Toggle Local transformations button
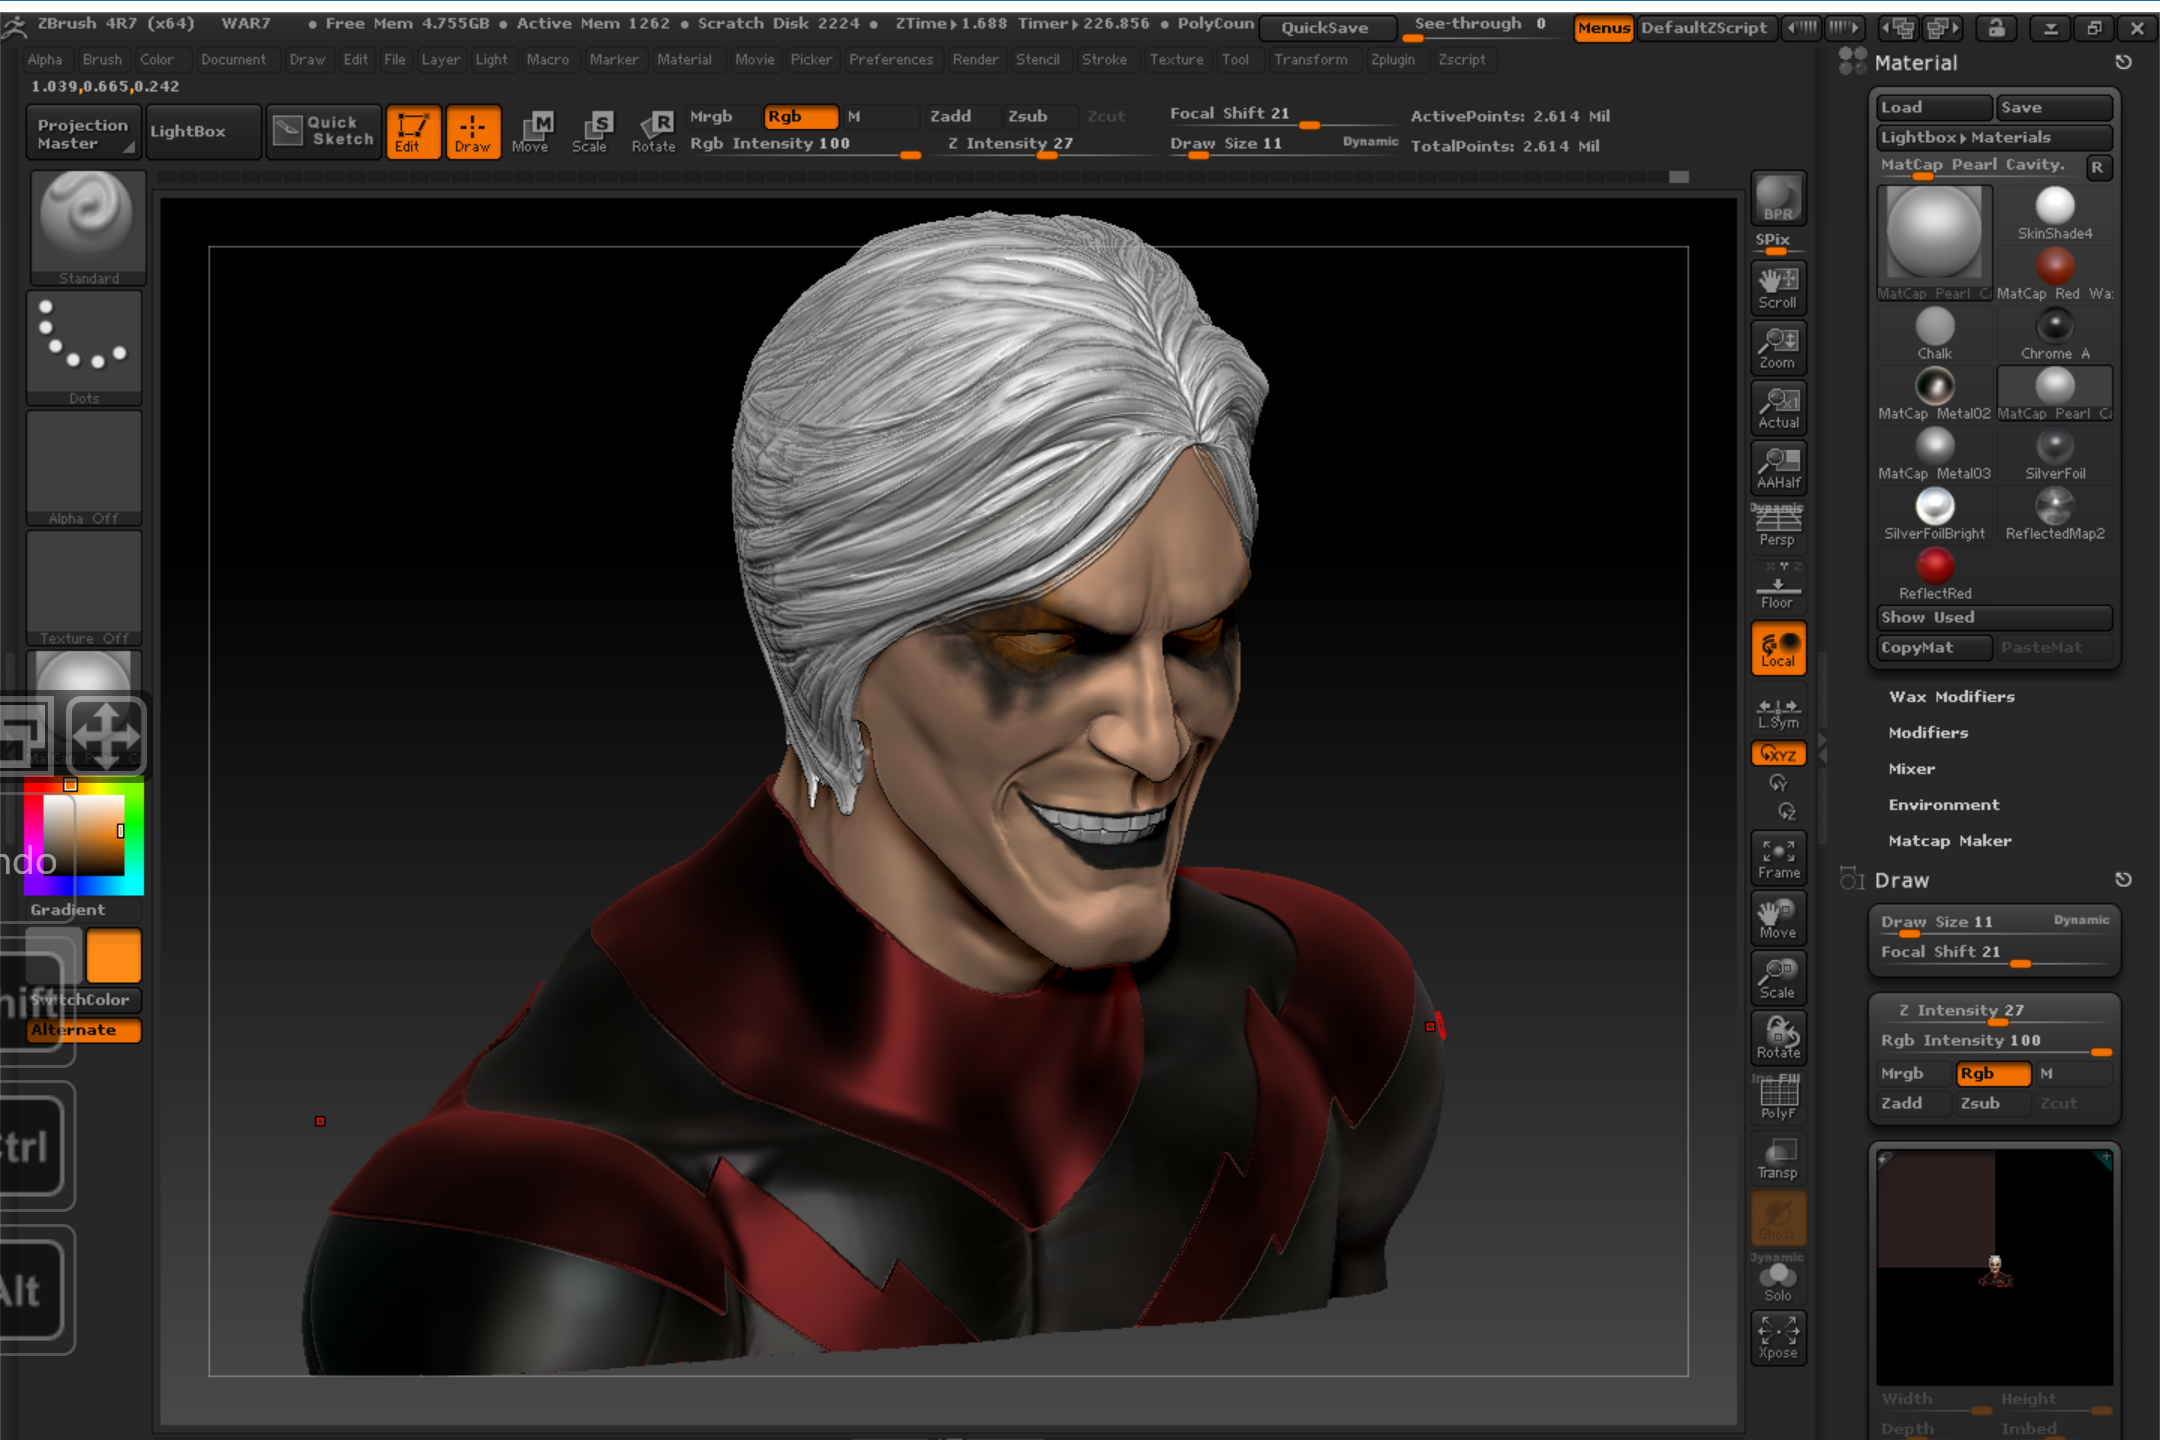Viewport: 2160px width, 1440px height. pyautogui.click(x=1778, y=648)
